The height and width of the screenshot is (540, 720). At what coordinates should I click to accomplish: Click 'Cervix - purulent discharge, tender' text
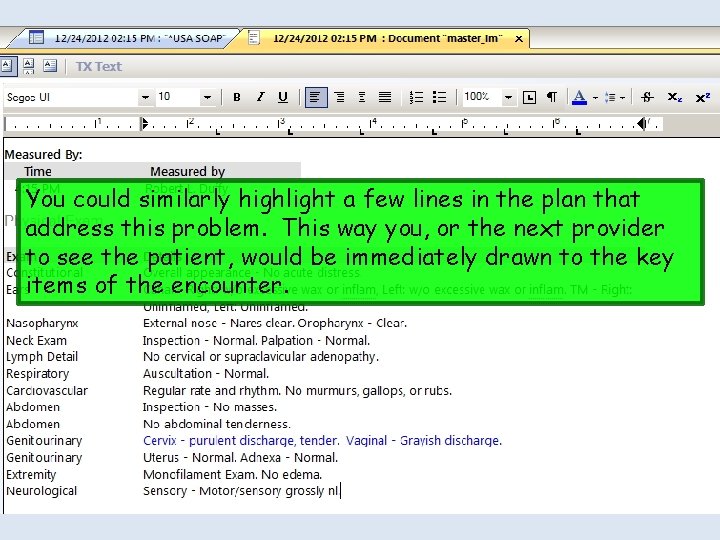pyautogui.click(x=242, y=440)
